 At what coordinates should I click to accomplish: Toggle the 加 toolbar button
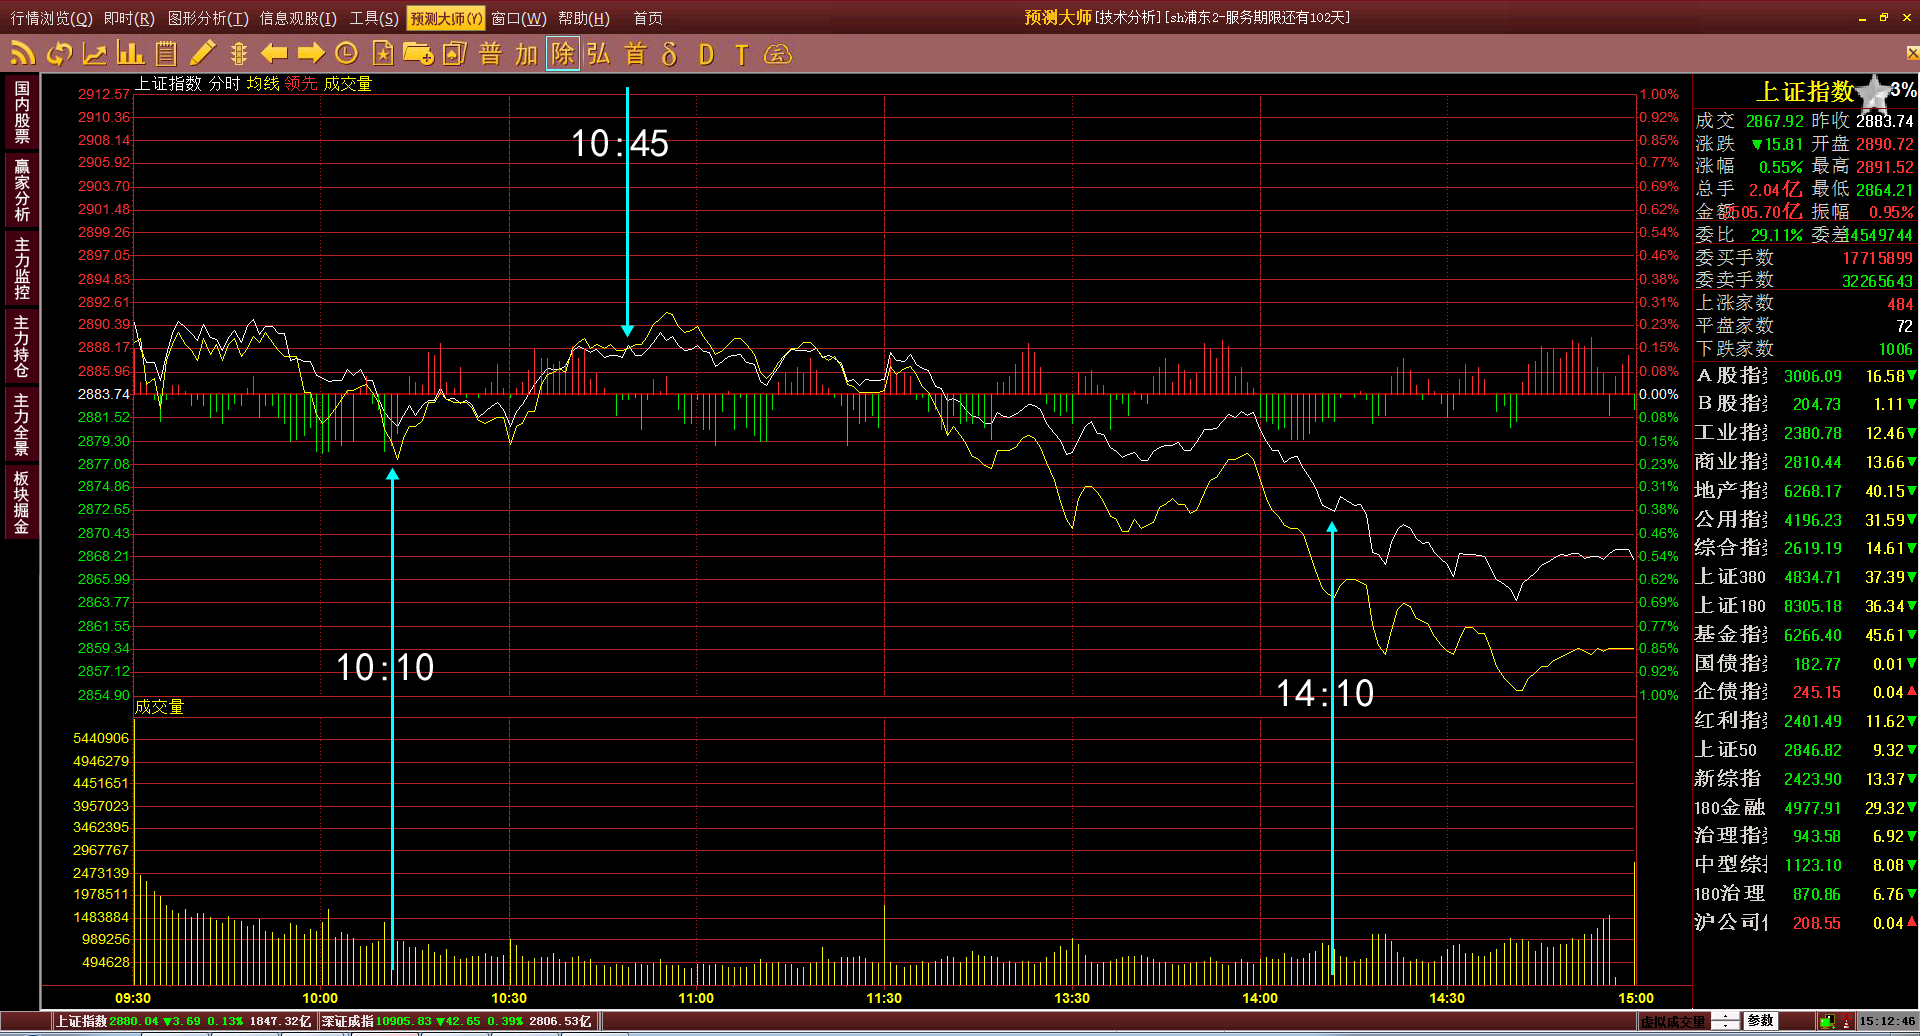(x=527, y=54)
